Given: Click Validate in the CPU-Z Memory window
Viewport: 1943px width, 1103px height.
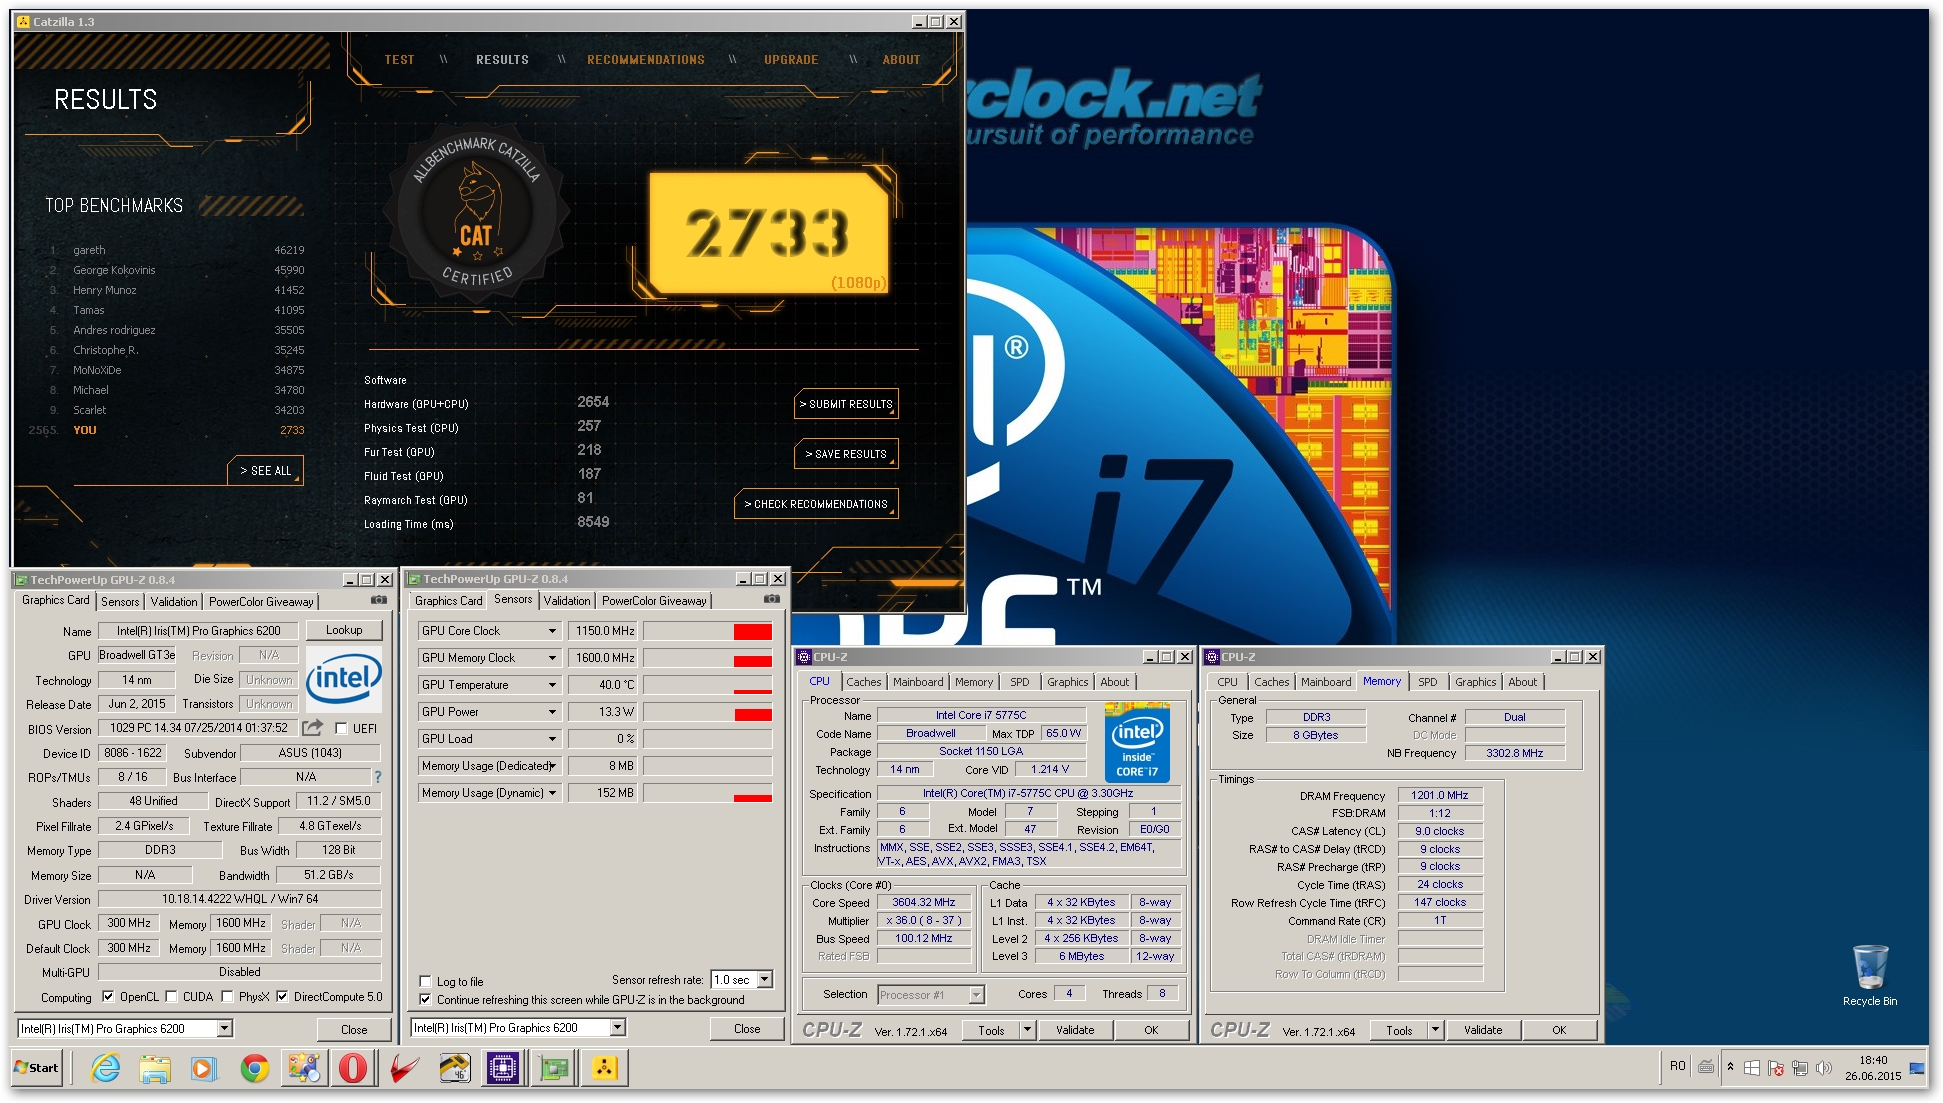Looking at the screenshot, I should [1483, 1030].
